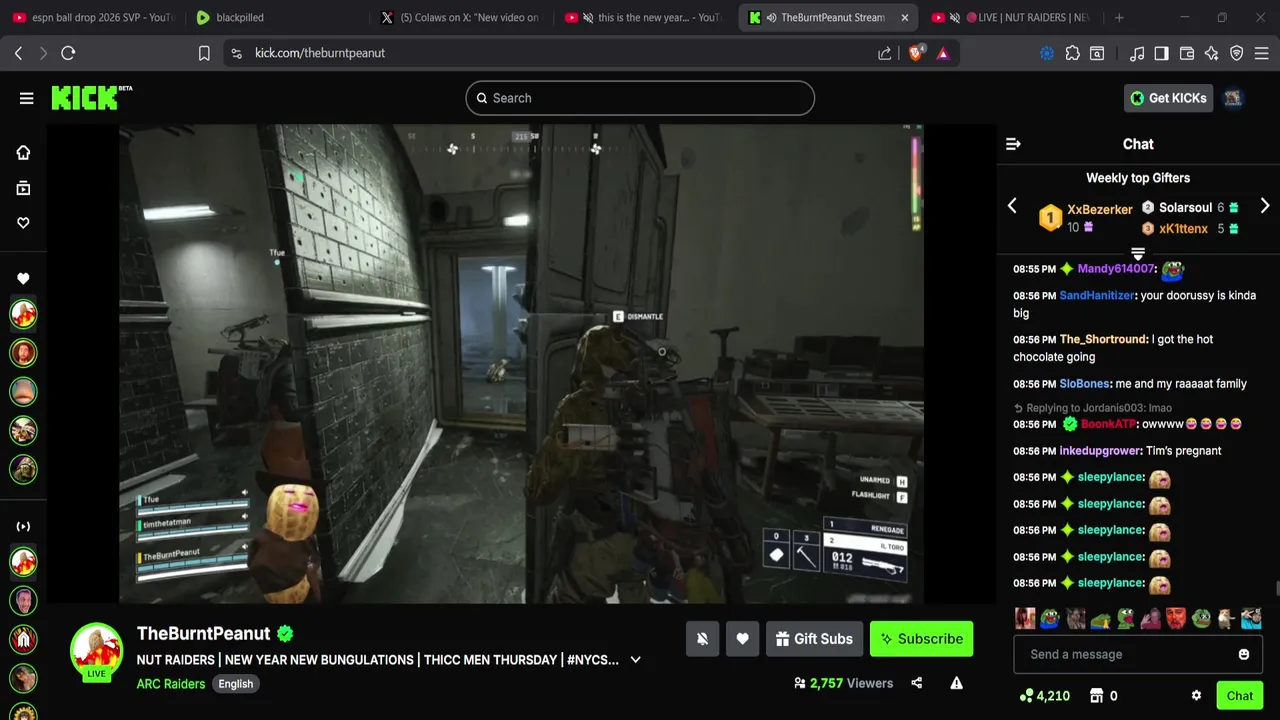Screen dimensions: 1280x720
Task: Click the chat scrollbar
Action: [x=1276, y=590]
